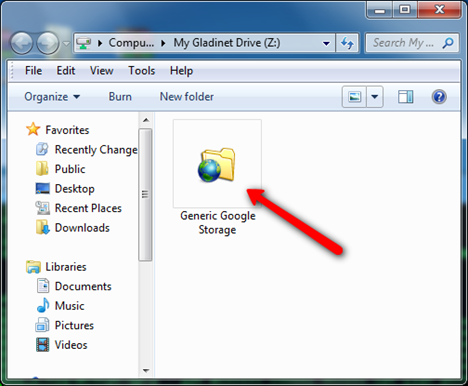
Task: Select Libraries in navigation pane
Action: tap(66, 267)
